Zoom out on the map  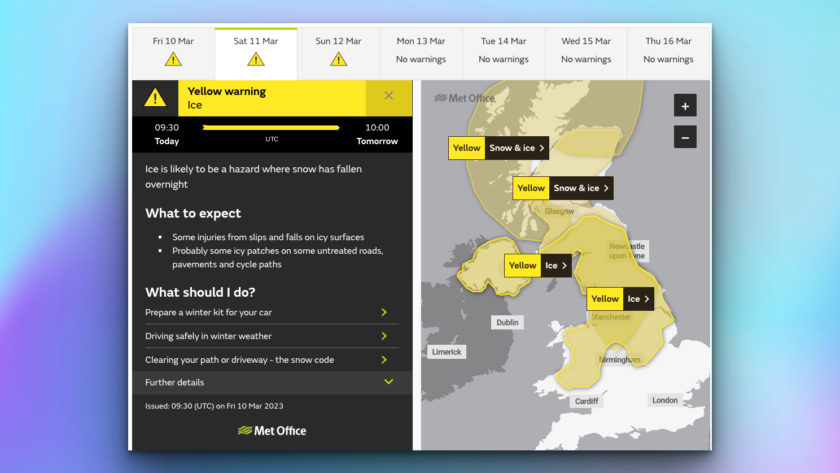[x=685, y=137]
